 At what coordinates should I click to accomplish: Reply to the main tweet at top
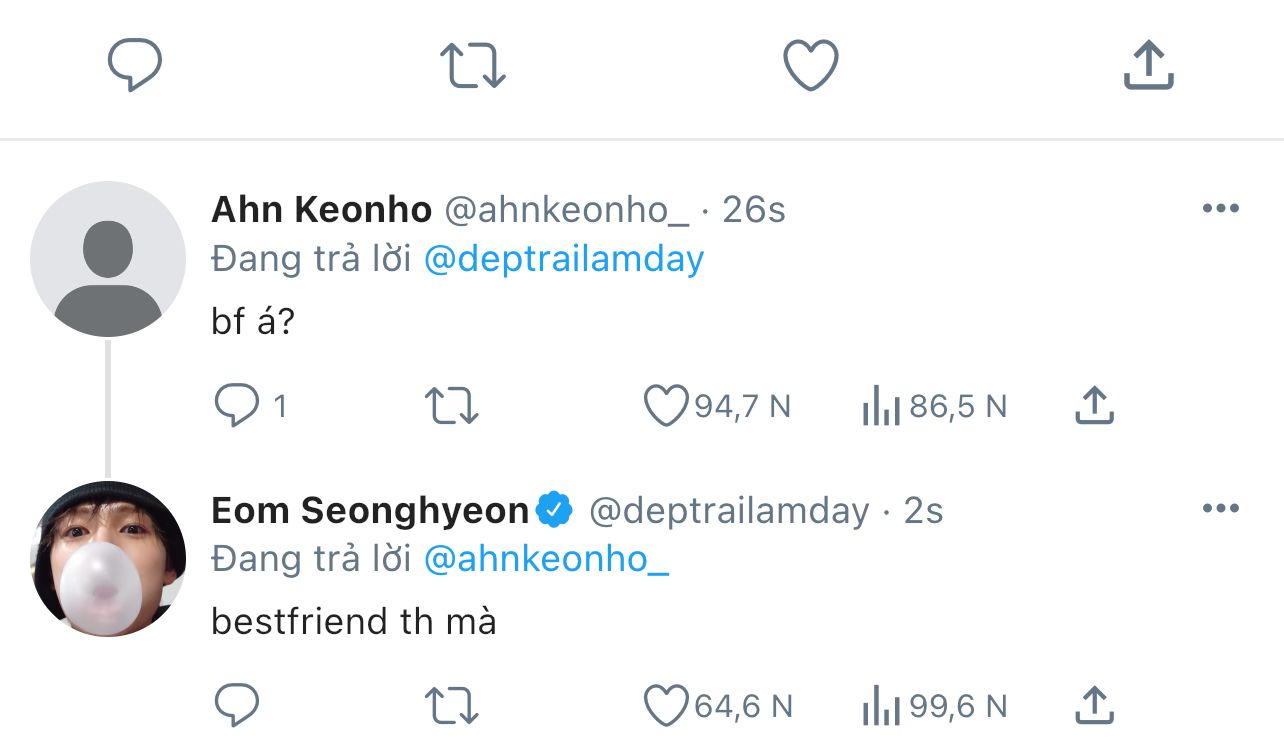135,66
